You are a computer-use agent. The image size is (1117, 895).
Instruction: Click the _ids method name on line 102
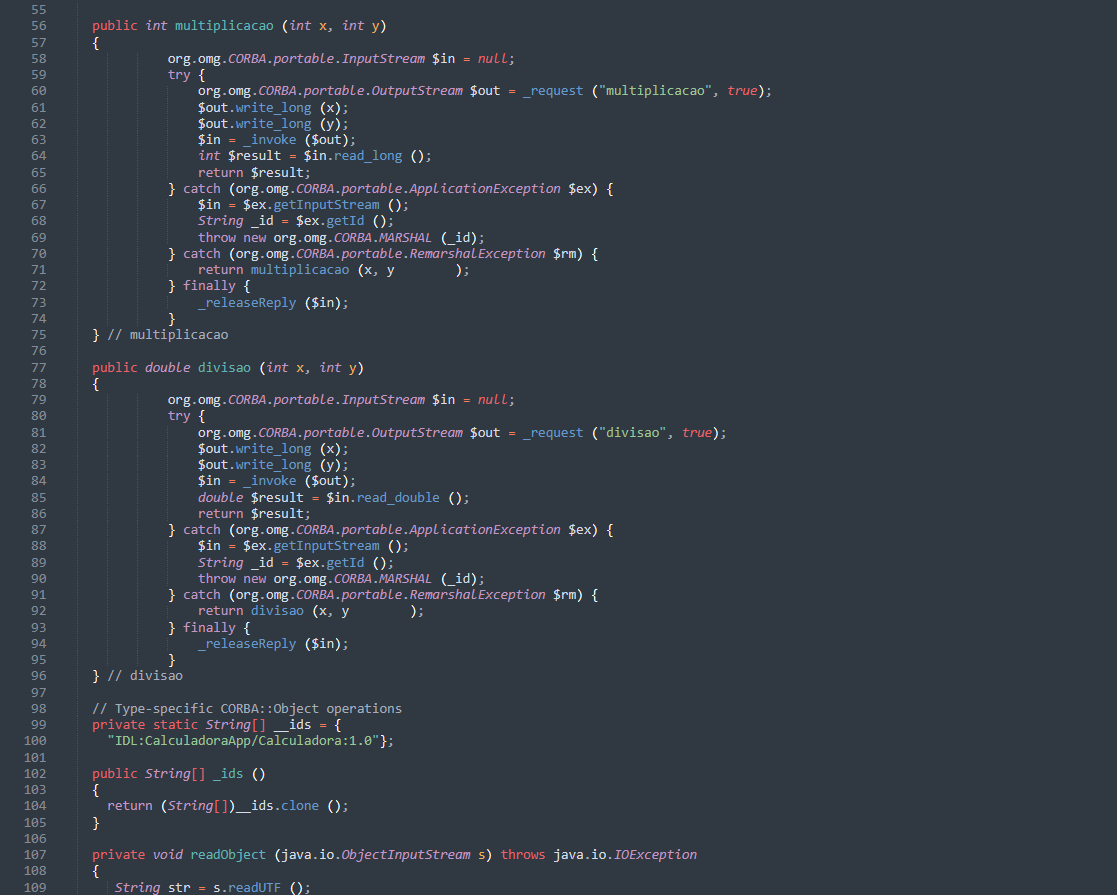228,773
